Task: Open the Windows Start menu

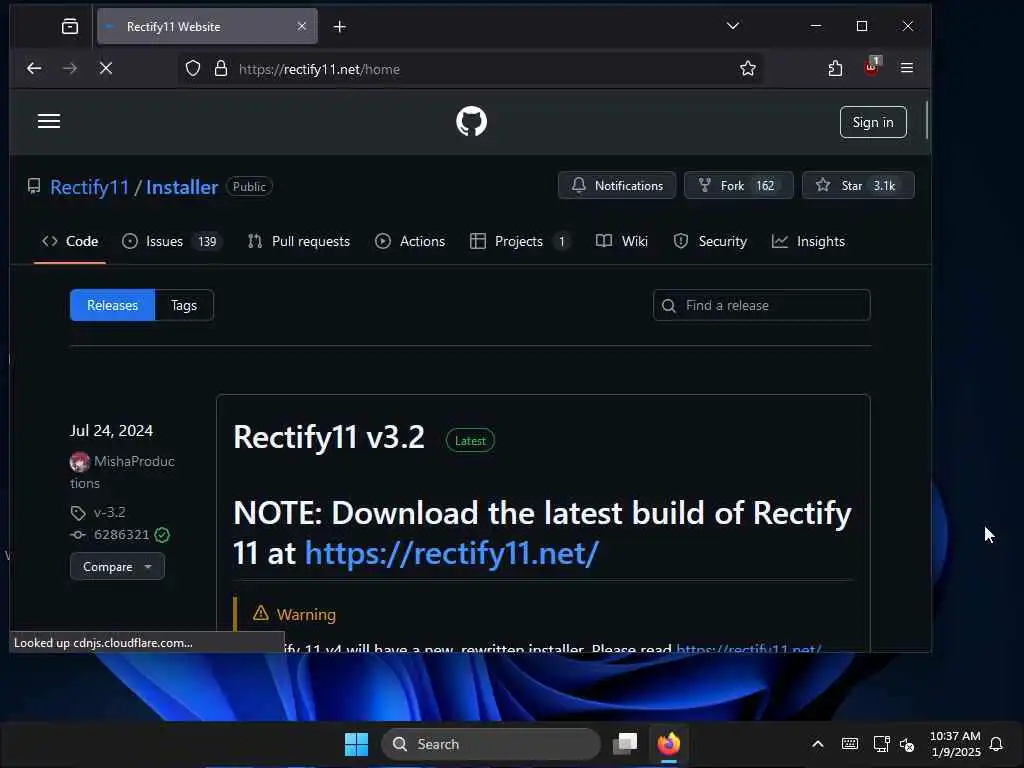Action: pos(357,744)
